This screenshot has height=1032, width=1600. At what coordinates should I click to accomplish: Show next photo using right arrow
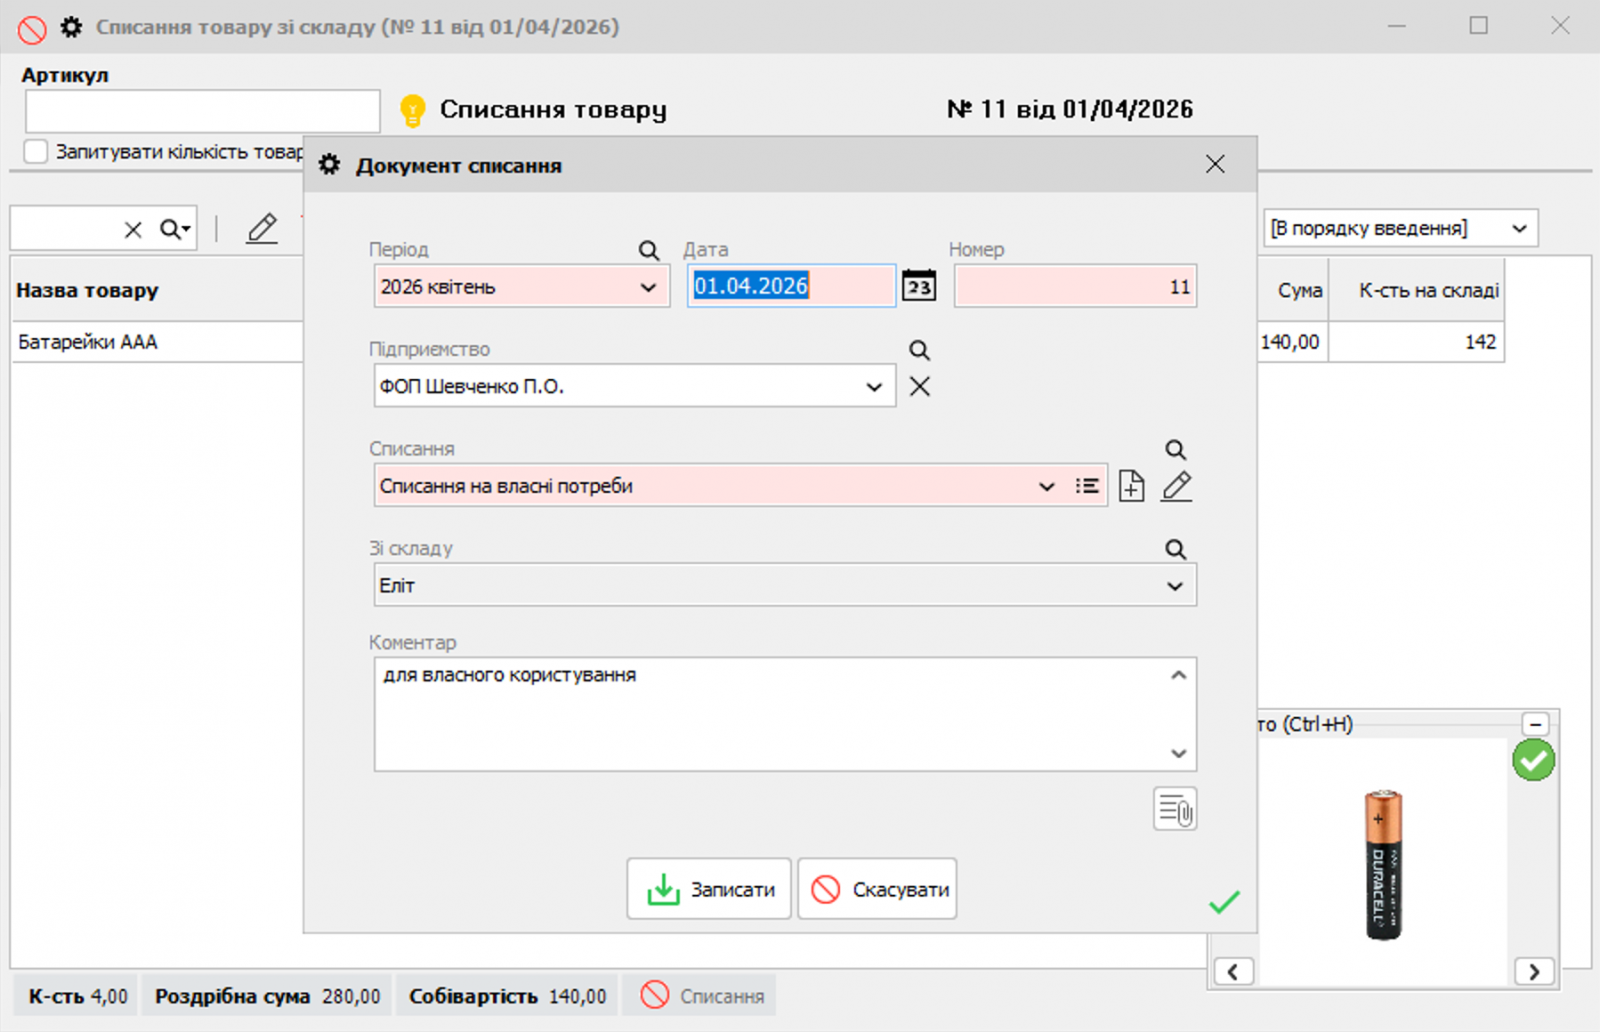(1533, 971)
